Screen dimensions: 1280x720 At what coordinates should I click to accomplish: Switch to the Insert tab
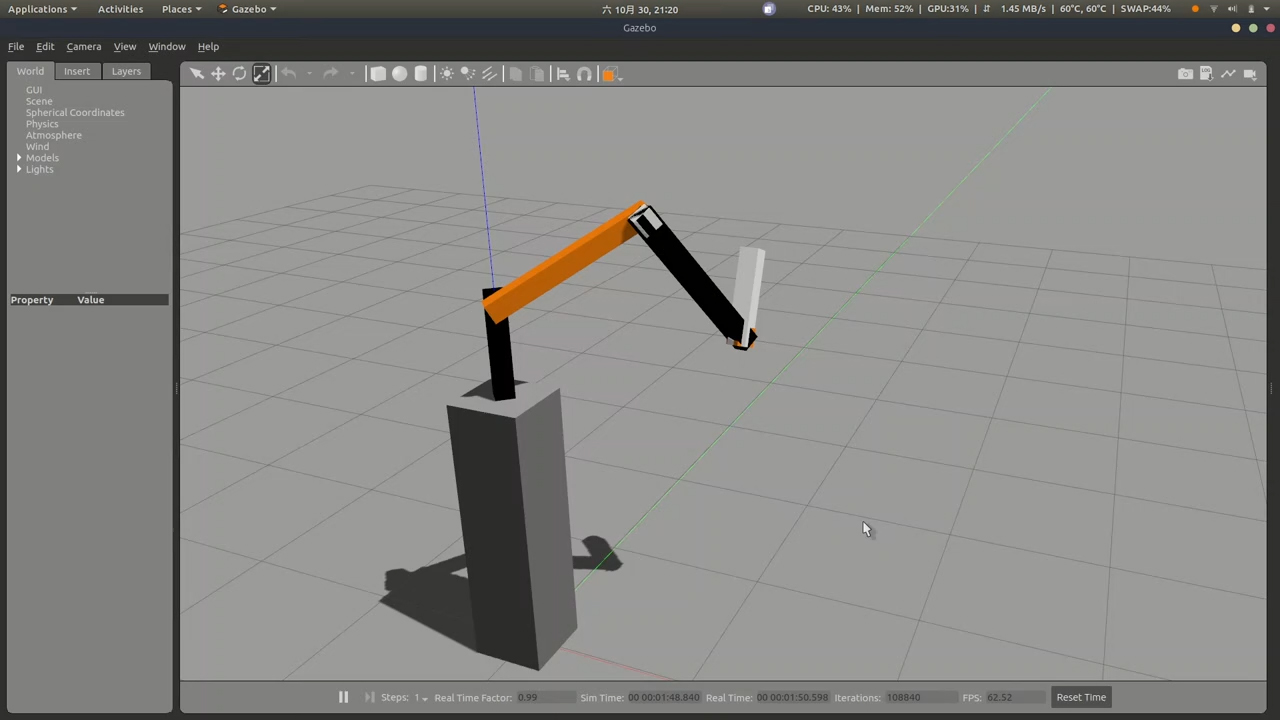(77, 71)
